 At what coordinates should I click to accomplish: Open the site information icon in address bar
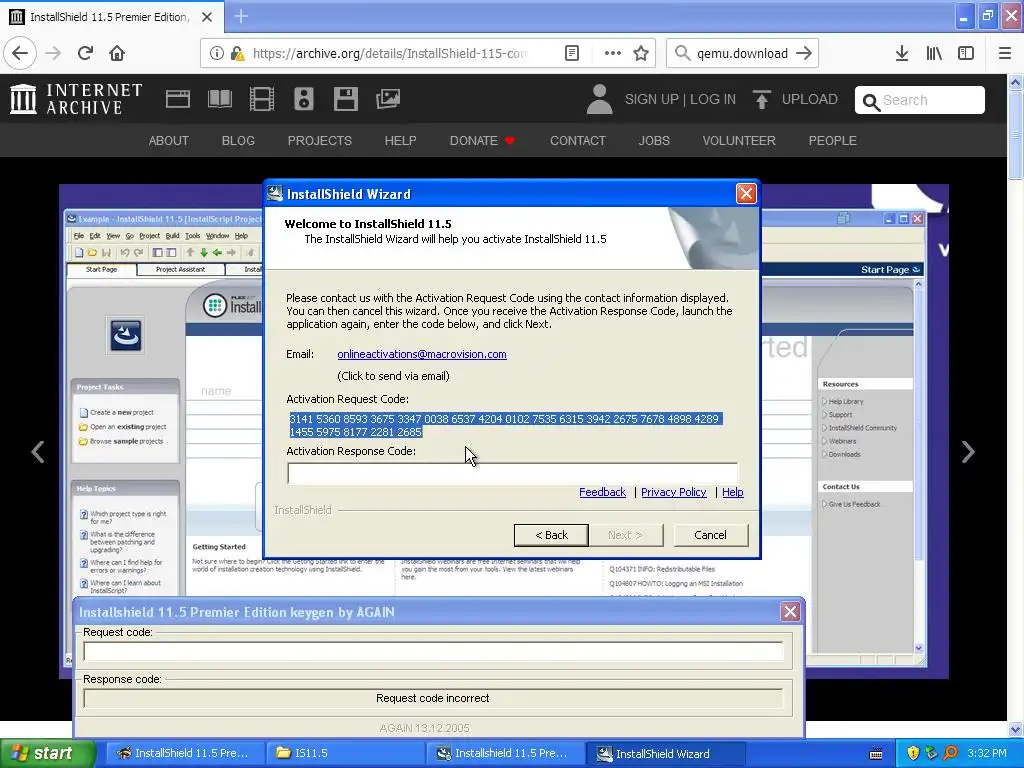[217, 54]
